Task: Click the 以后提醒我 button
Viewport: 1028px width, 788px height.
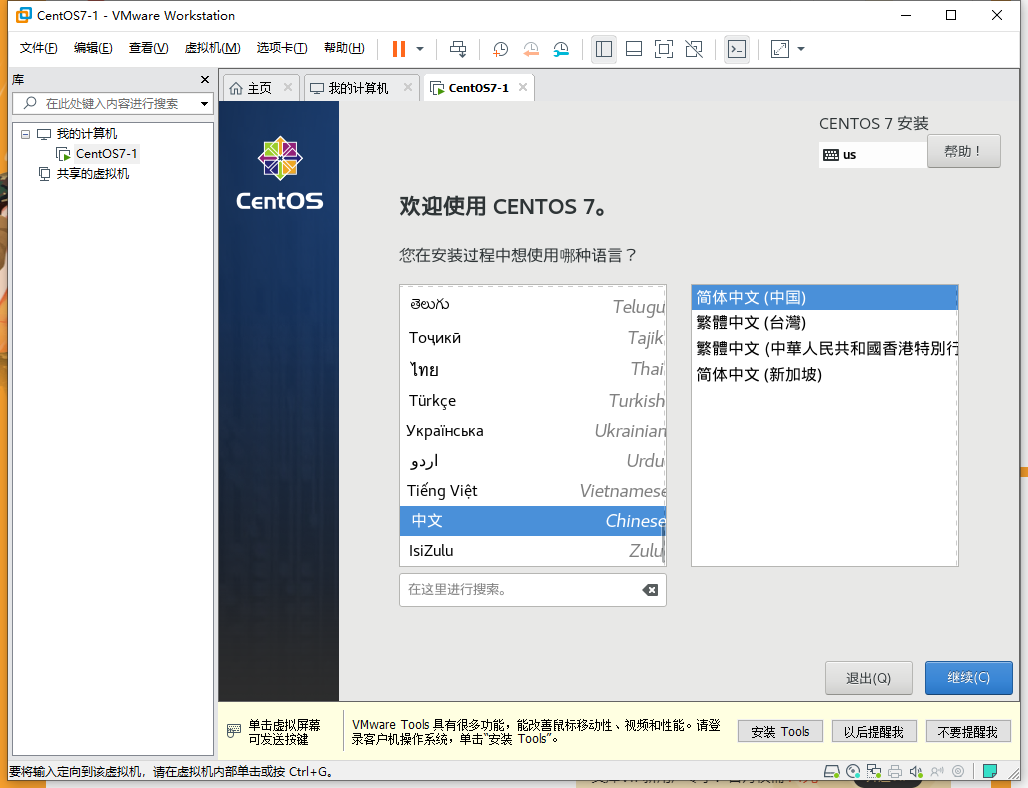Action: 873,732
